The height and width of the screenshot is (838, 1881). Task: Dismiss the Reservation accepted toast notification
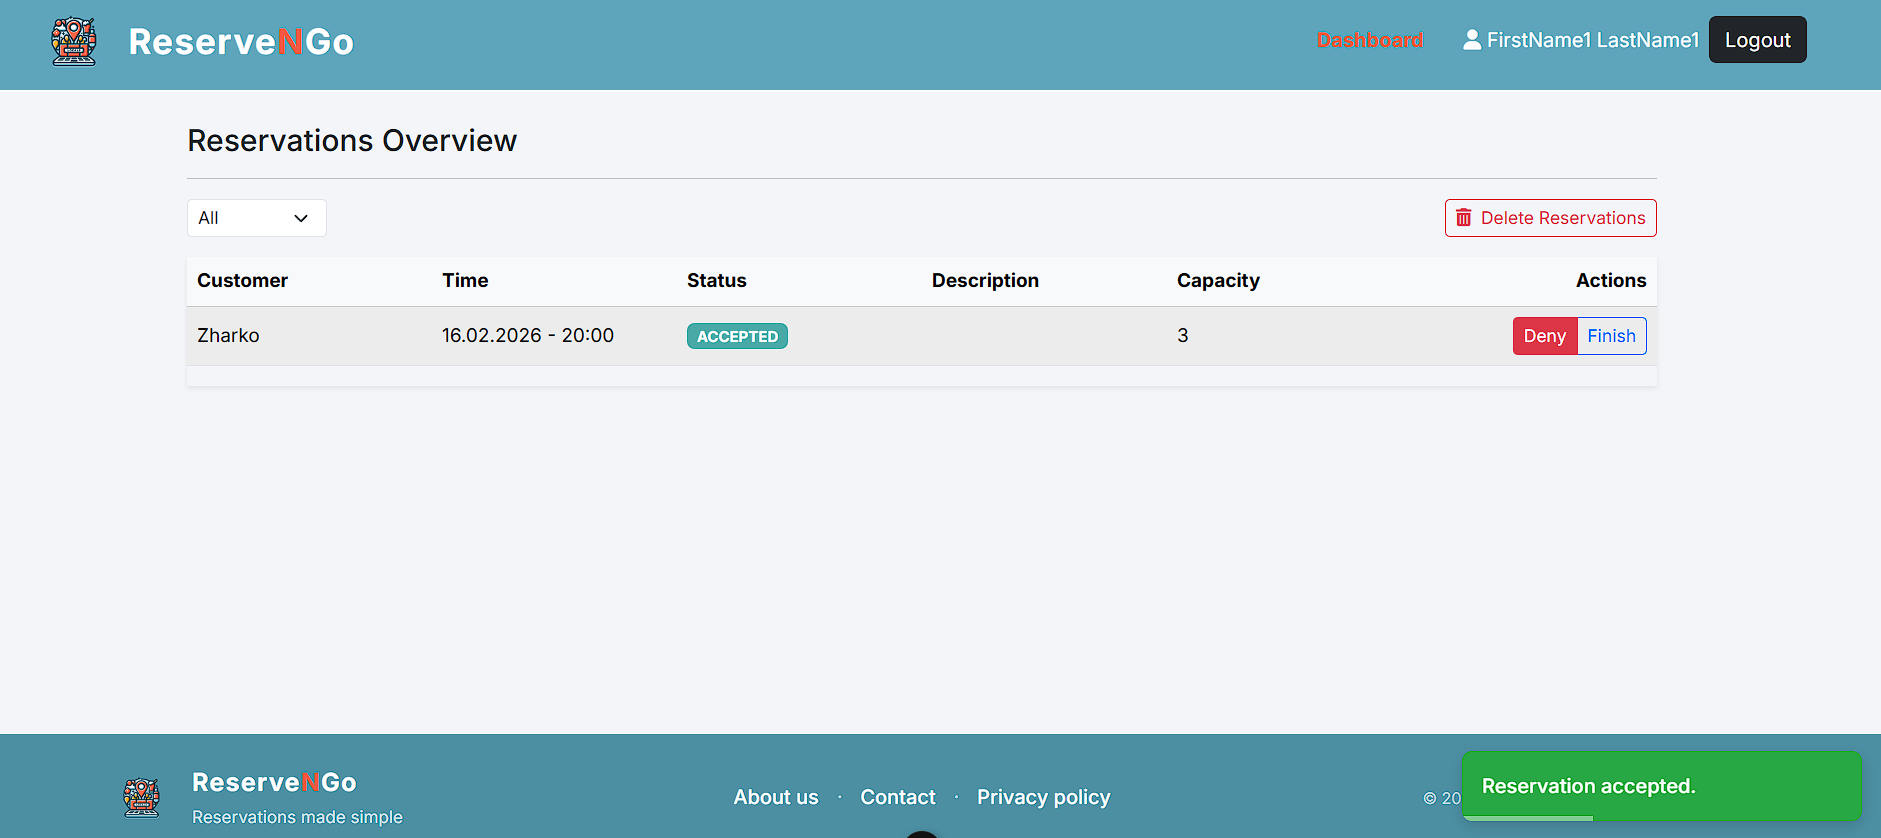click(x=1660, y=786)
